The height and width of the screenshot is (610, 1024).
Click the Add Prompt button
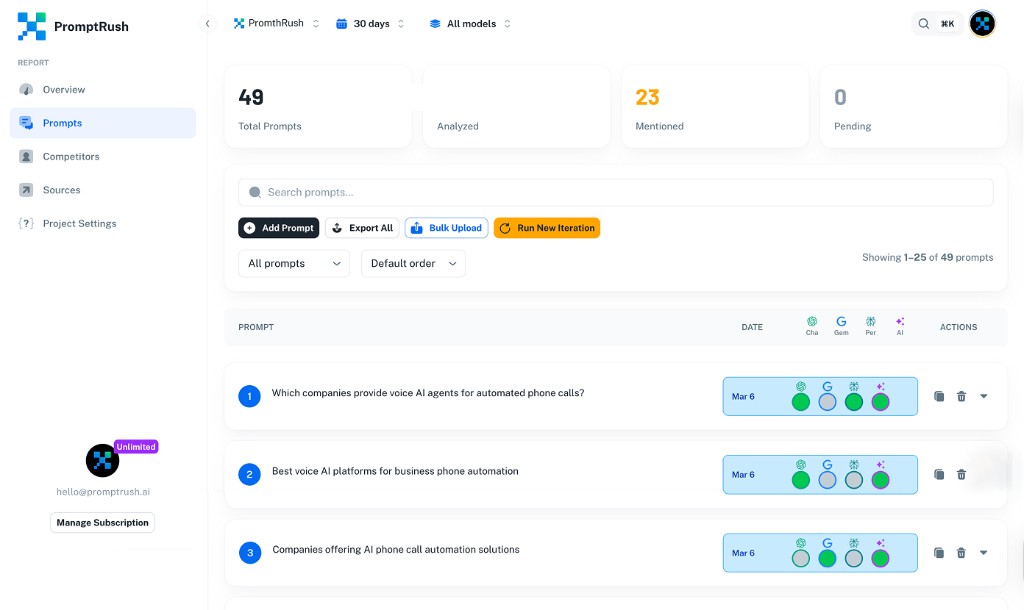click(278, 228)
